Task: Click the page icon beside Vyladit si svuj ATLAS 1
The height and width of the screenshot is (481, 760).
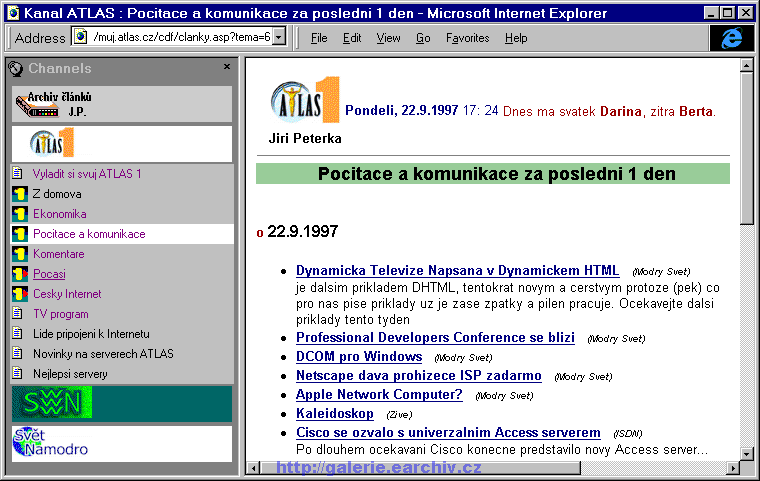Action: pos(17,173)
